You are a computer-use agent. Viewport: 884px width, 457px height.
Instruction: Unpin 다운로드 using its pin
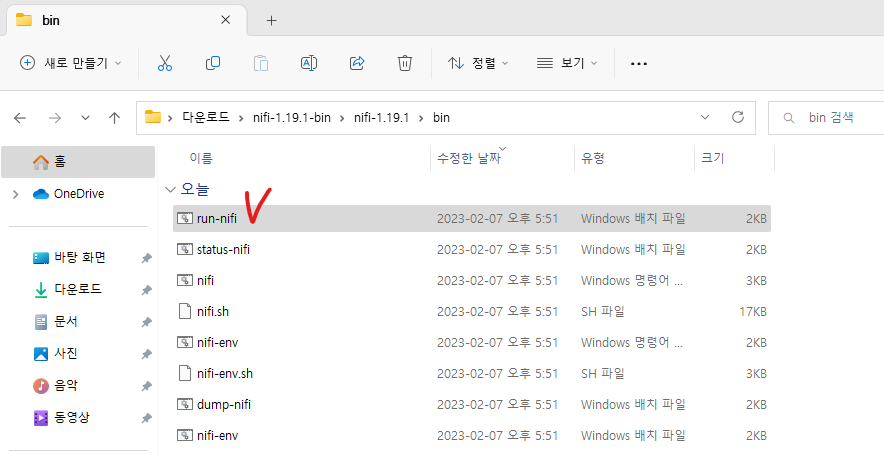146,290
